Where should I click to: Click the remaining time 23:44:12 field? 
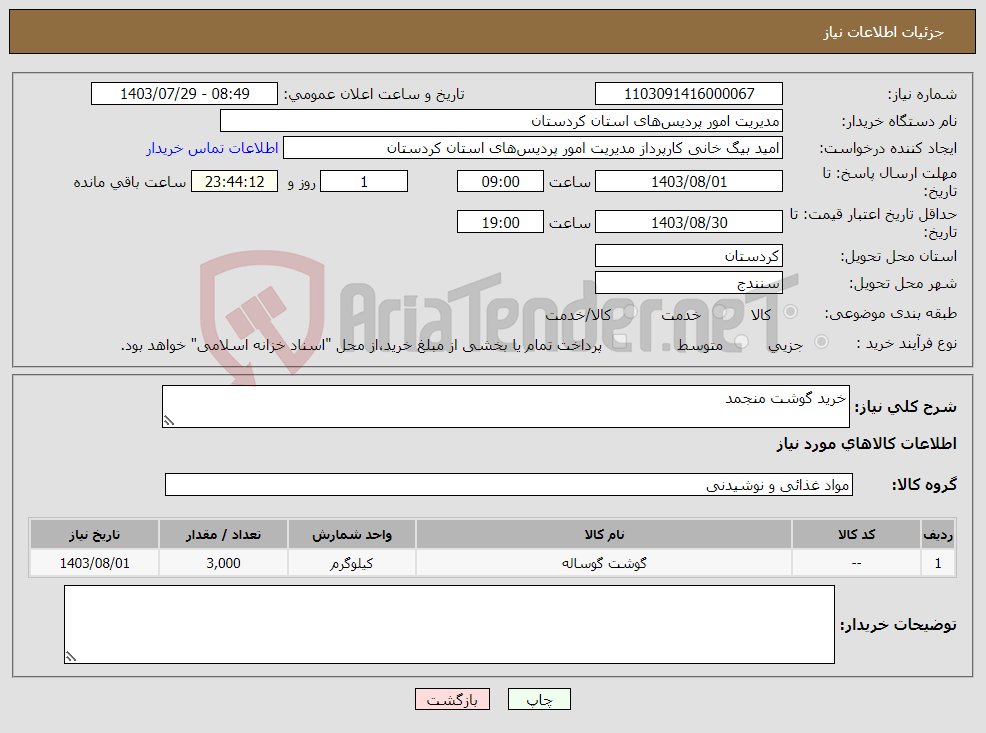coord(235,182)
